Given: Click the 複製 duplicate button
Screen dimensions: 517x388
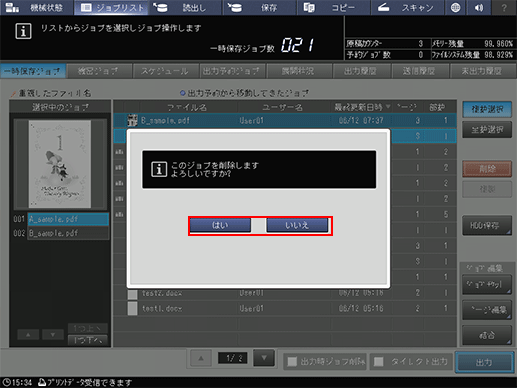Looking at the screenshot, I should [487, 189].
